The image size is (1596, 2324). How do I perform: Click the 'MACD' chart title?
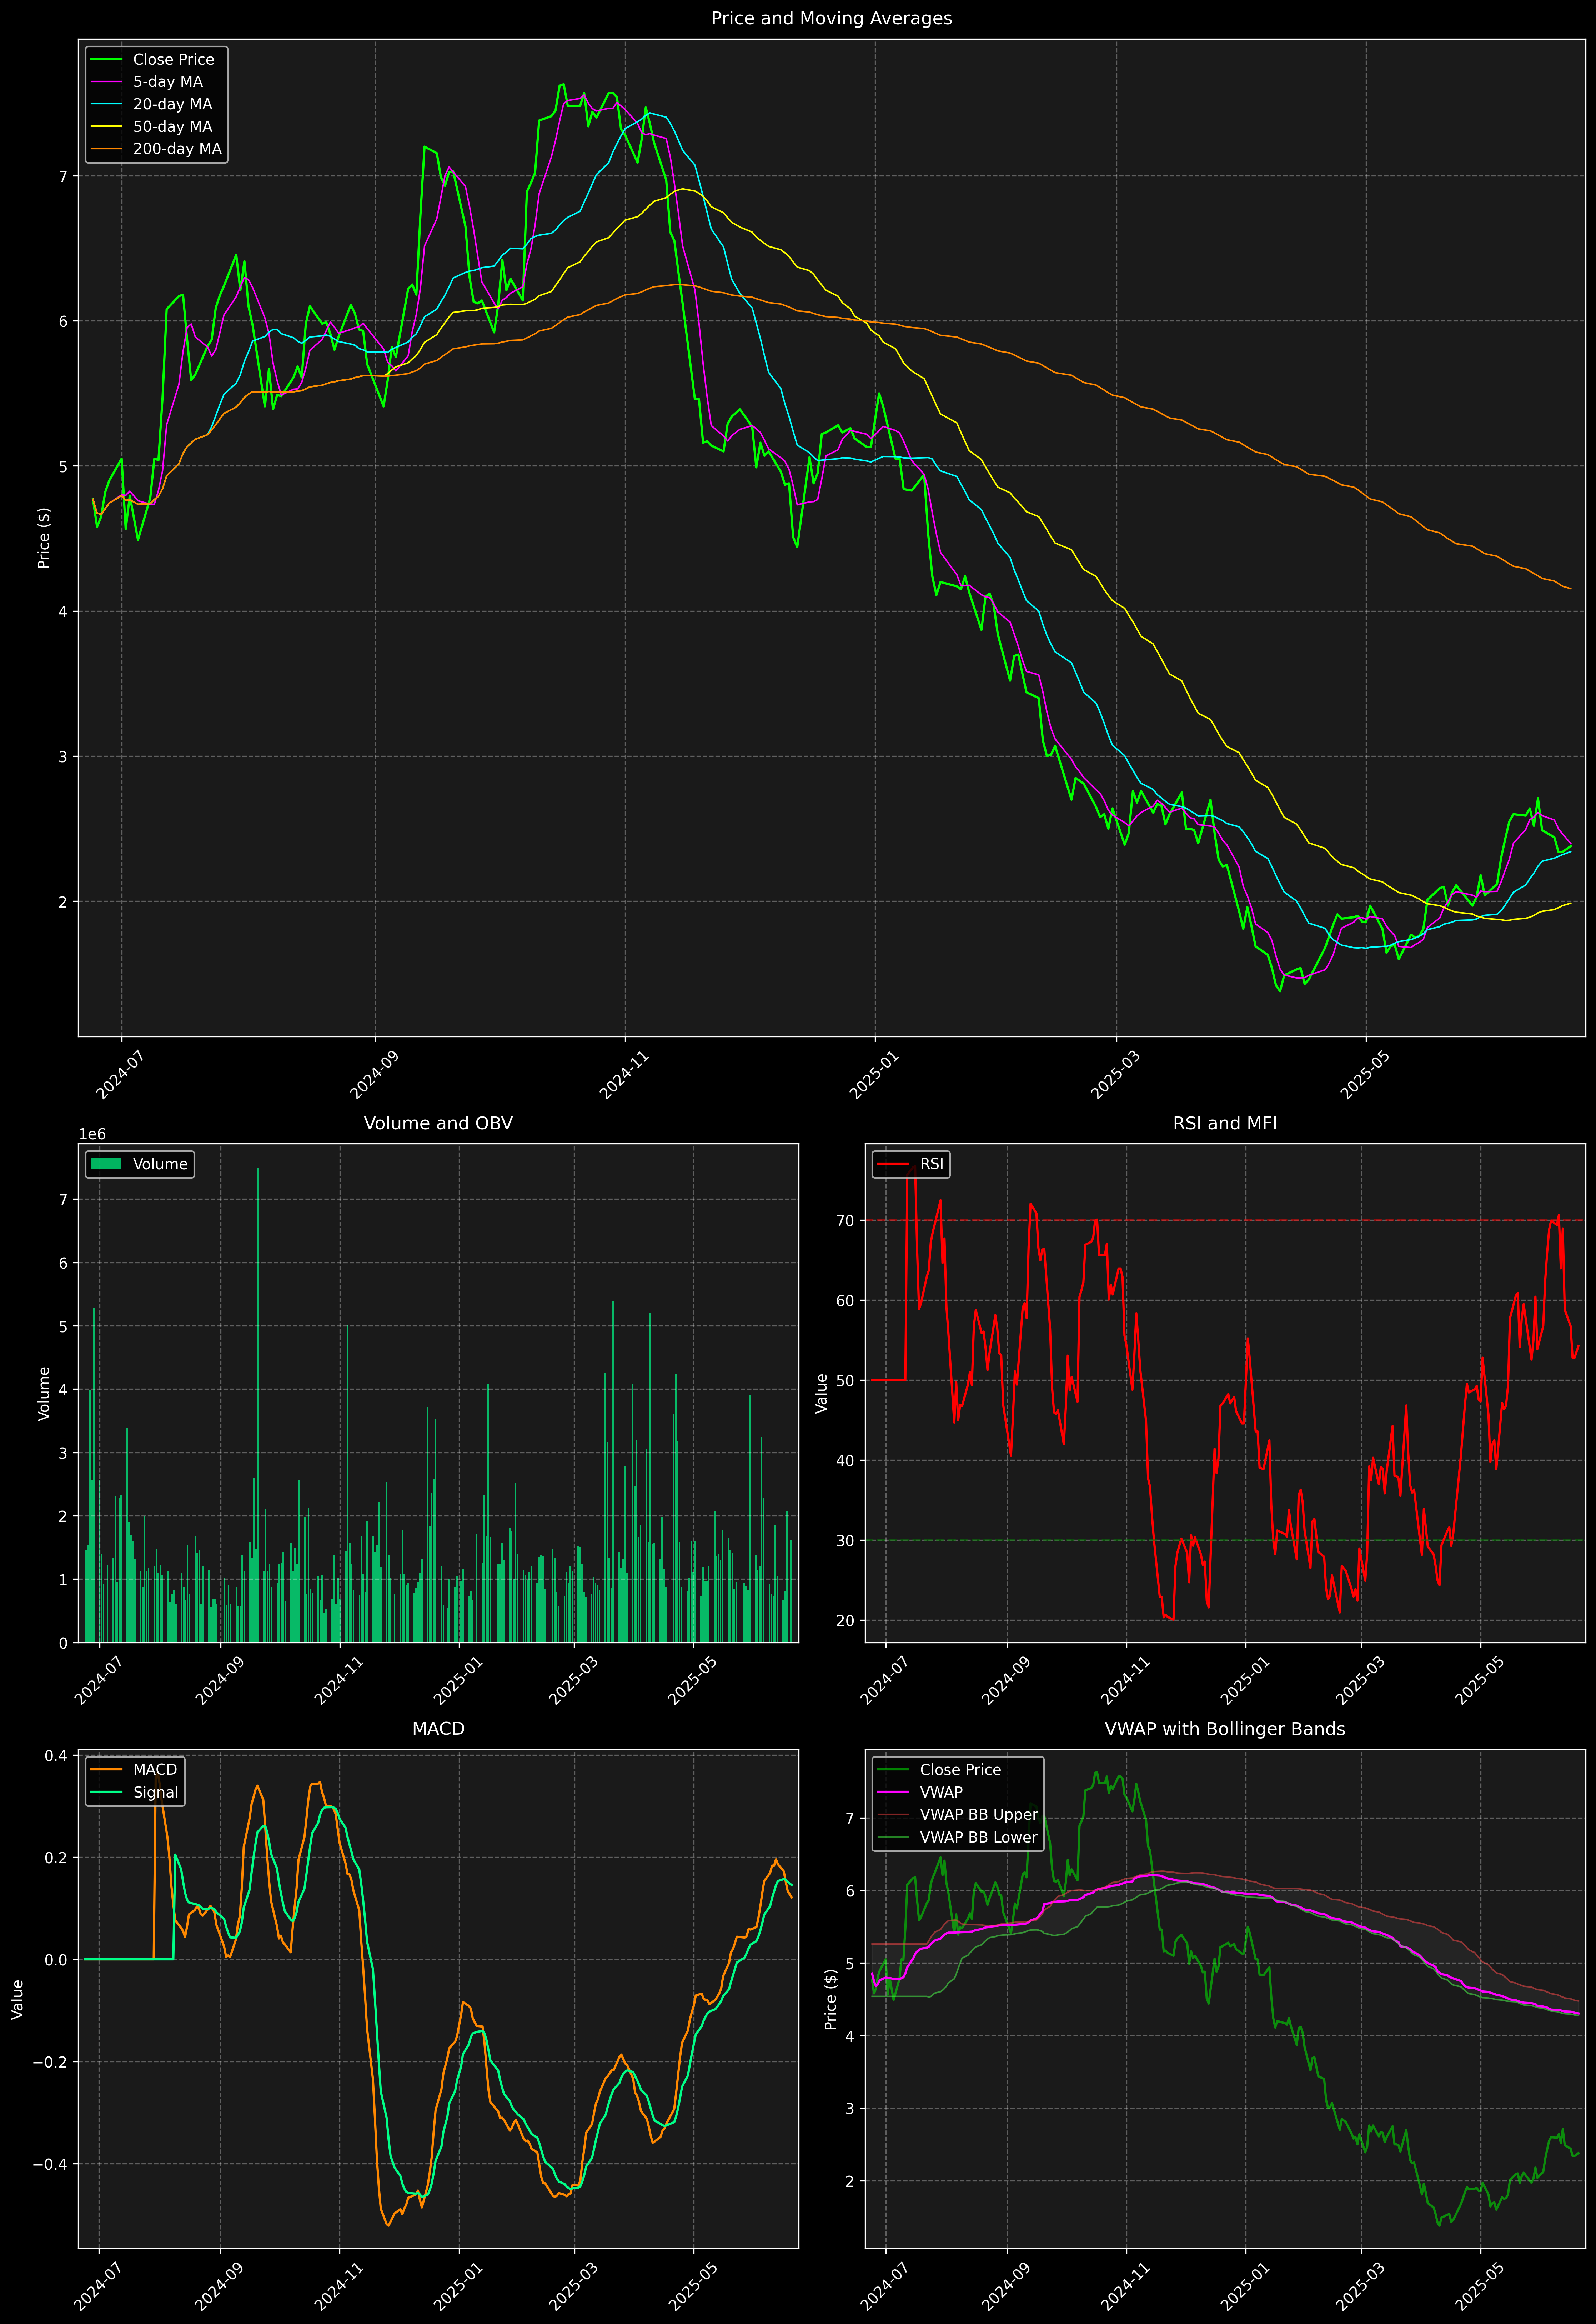438,1729
